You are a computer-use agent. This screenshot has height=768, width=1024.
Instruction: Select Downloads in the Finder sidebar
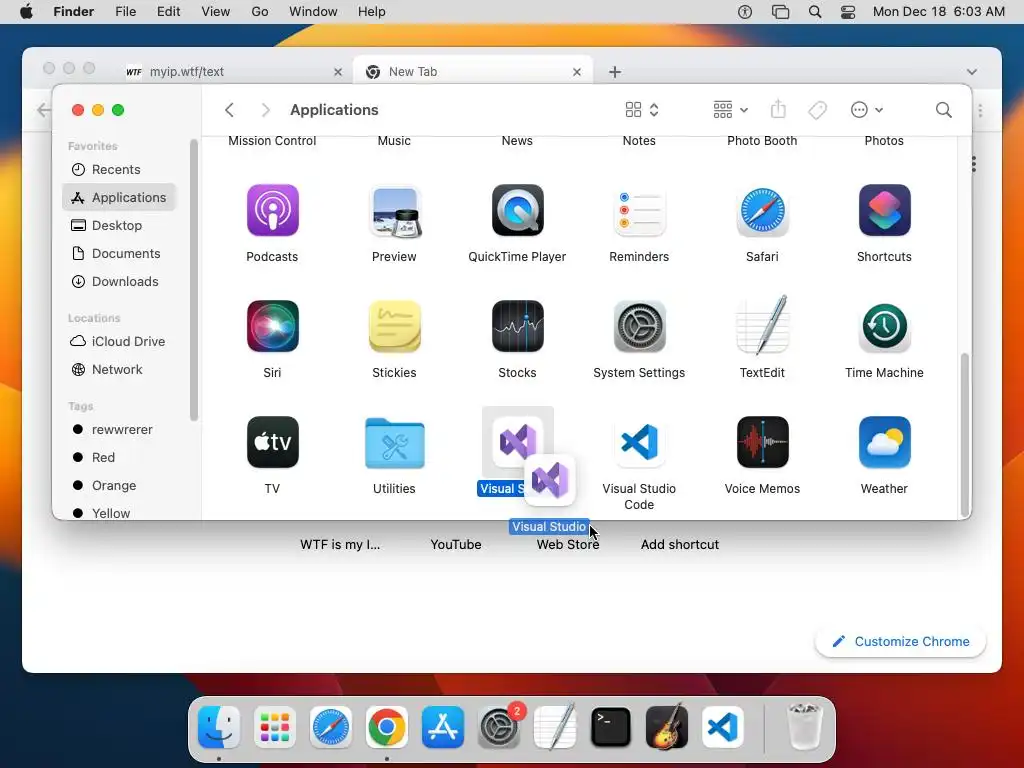pos(120,281)
